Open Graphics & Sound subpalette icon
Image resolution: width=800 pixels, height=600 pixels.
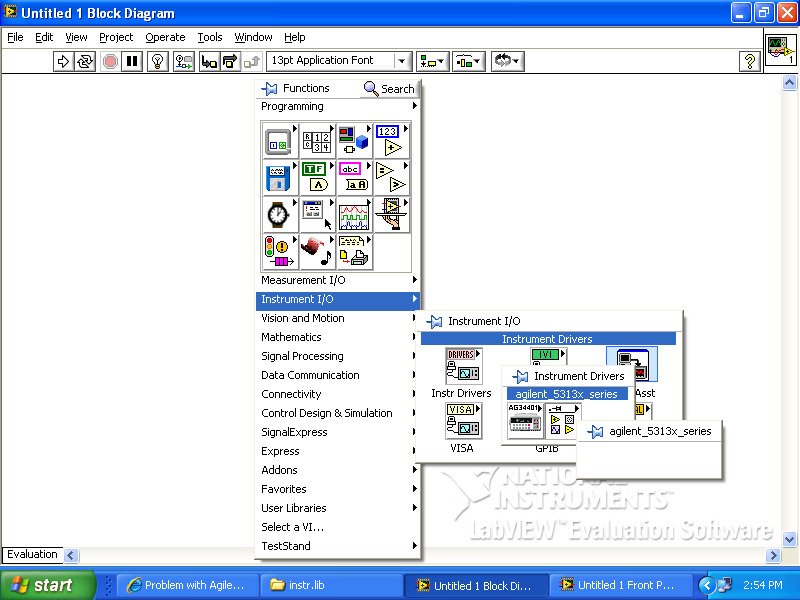[316, 252]
